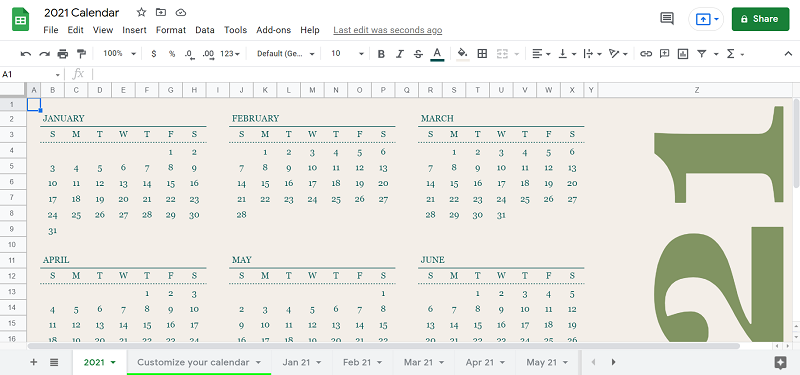Open the text color picker
Screen dimensions: 800x375
pyautogui.click(x=437, y=54)
